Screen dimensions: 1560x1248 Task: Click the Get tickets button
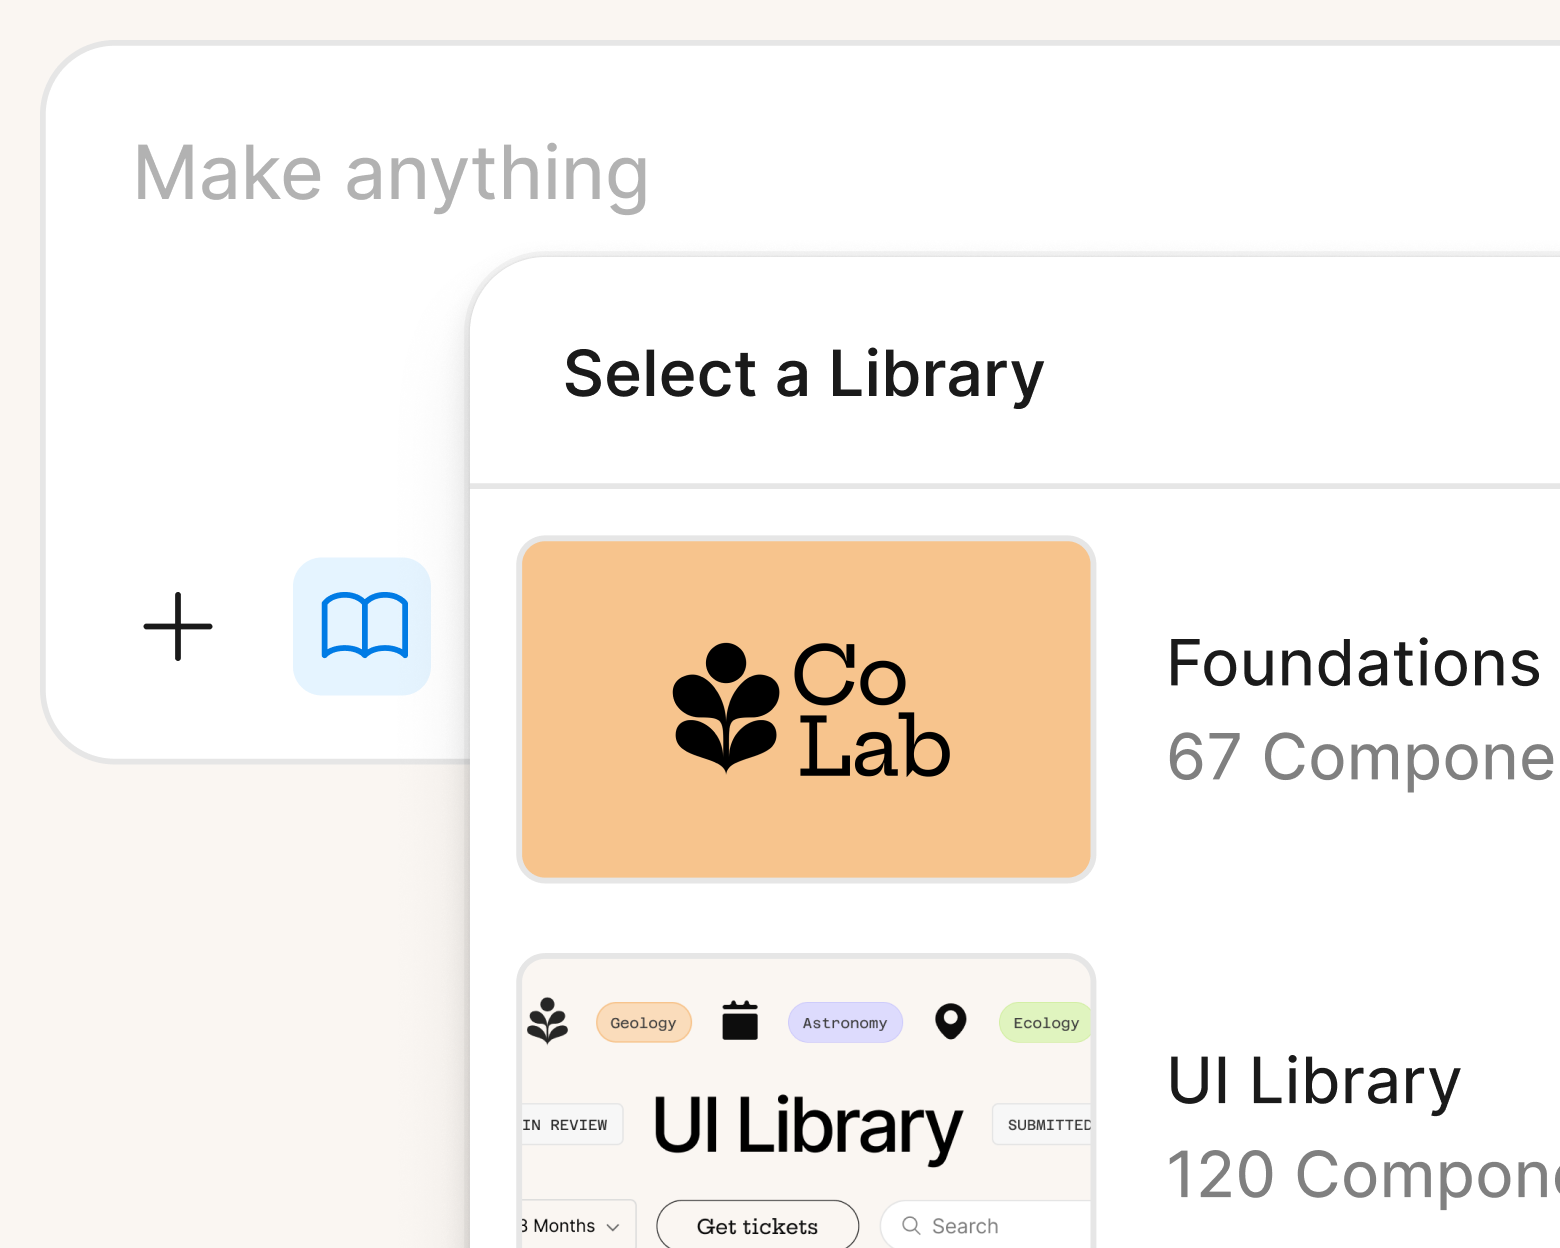[x=757, y=1225]
